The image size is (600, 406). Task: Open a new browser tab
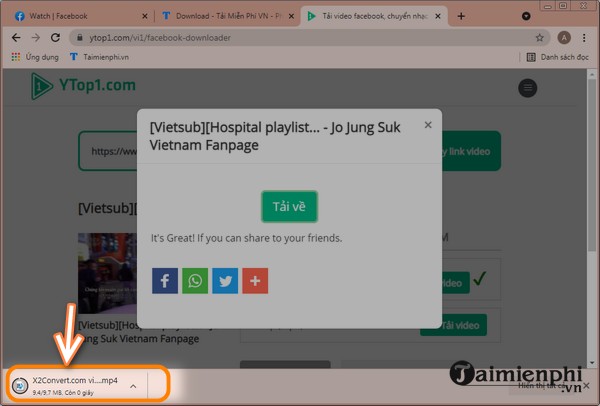[461, 16]
